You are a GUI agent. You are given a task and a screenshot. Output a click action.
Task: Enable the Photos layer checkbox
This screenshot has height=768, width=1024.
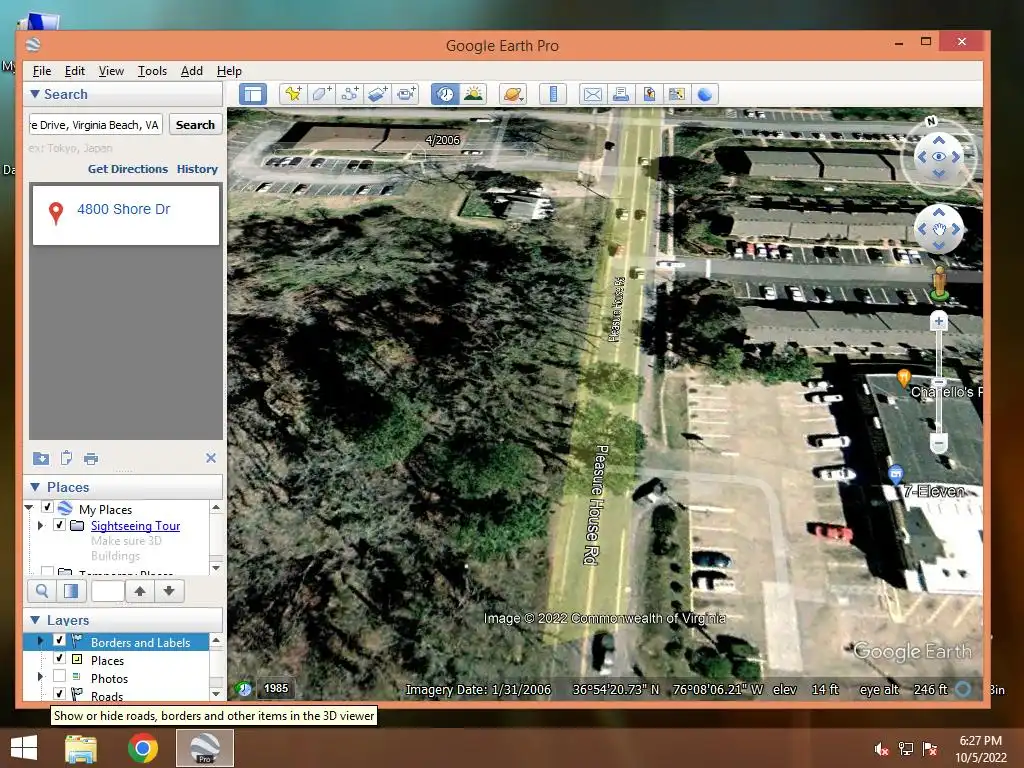click(x=59, y=676)
